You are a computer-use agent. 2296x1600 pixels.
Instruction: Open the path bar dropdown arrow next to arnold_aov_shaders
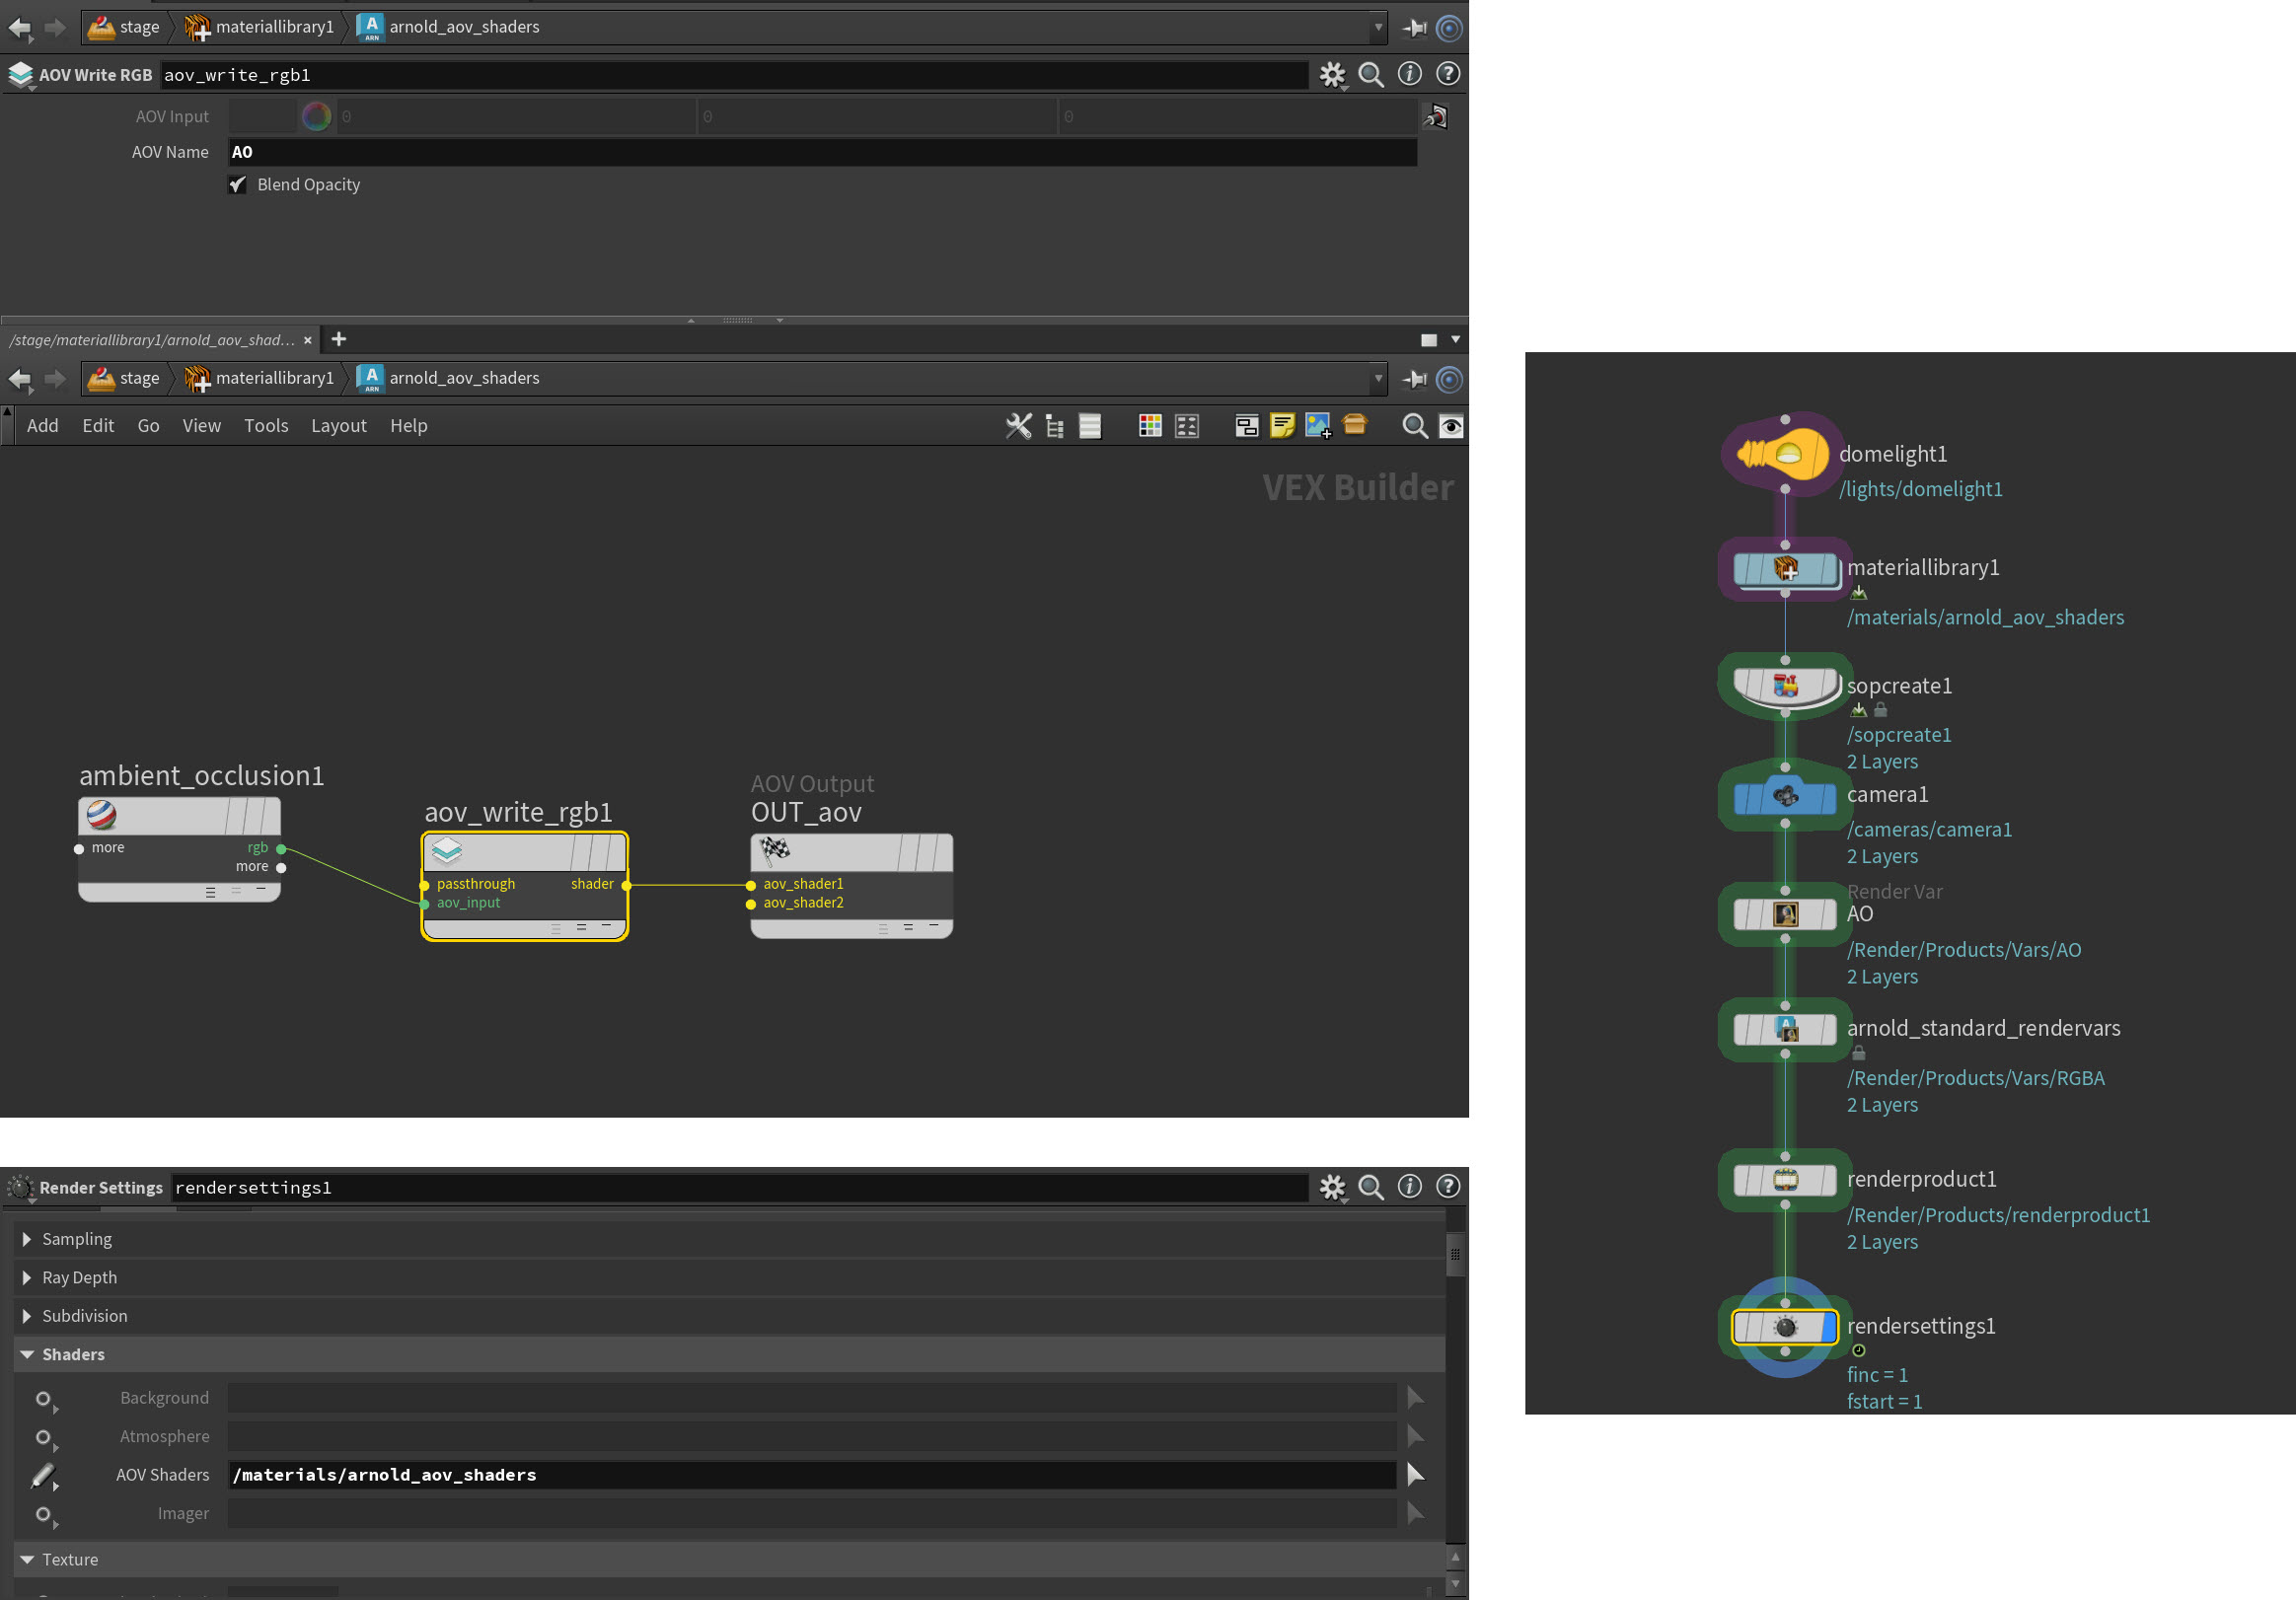pos(1379,27)
